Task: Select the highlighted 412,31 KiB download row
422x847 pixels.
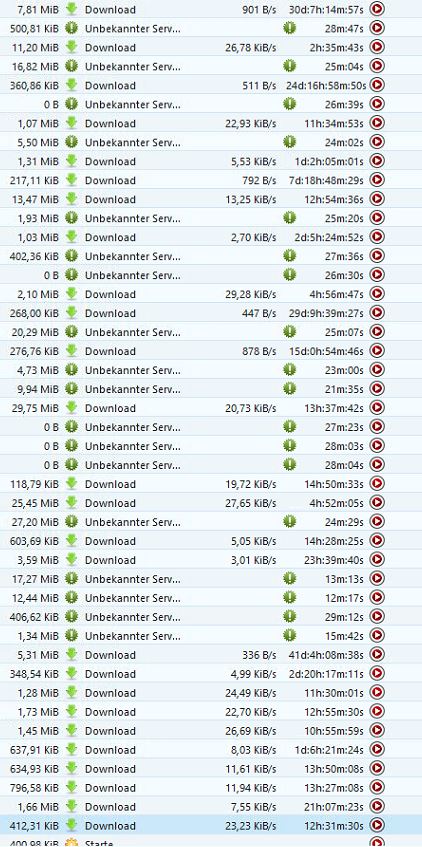Action: 211,825
